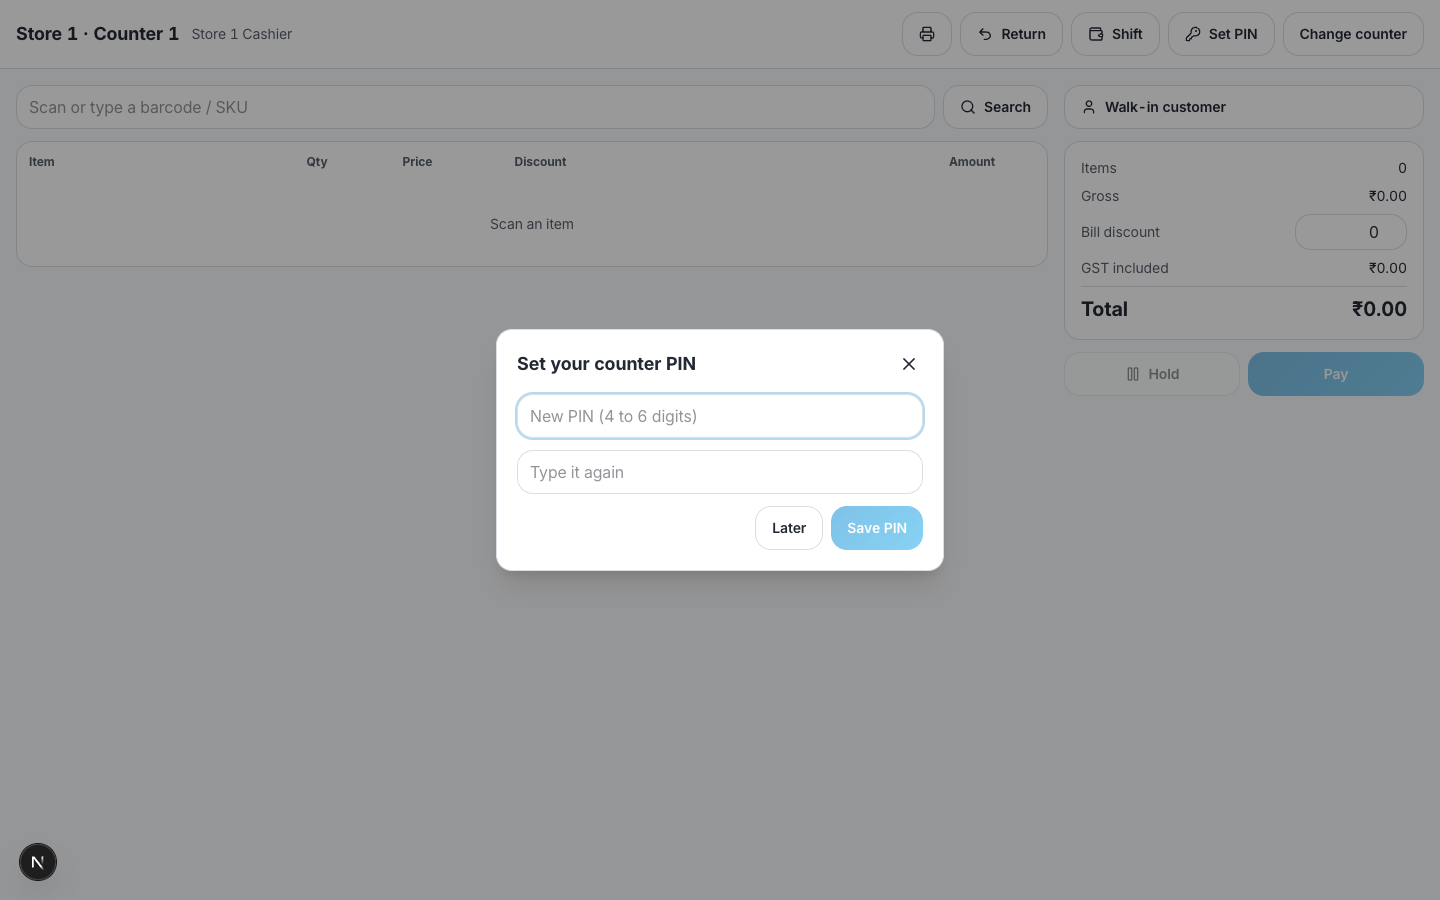Viewport: 1440px width, 900px height.
Task: Click the barcode / SKU search box
Action: (475, 107)
